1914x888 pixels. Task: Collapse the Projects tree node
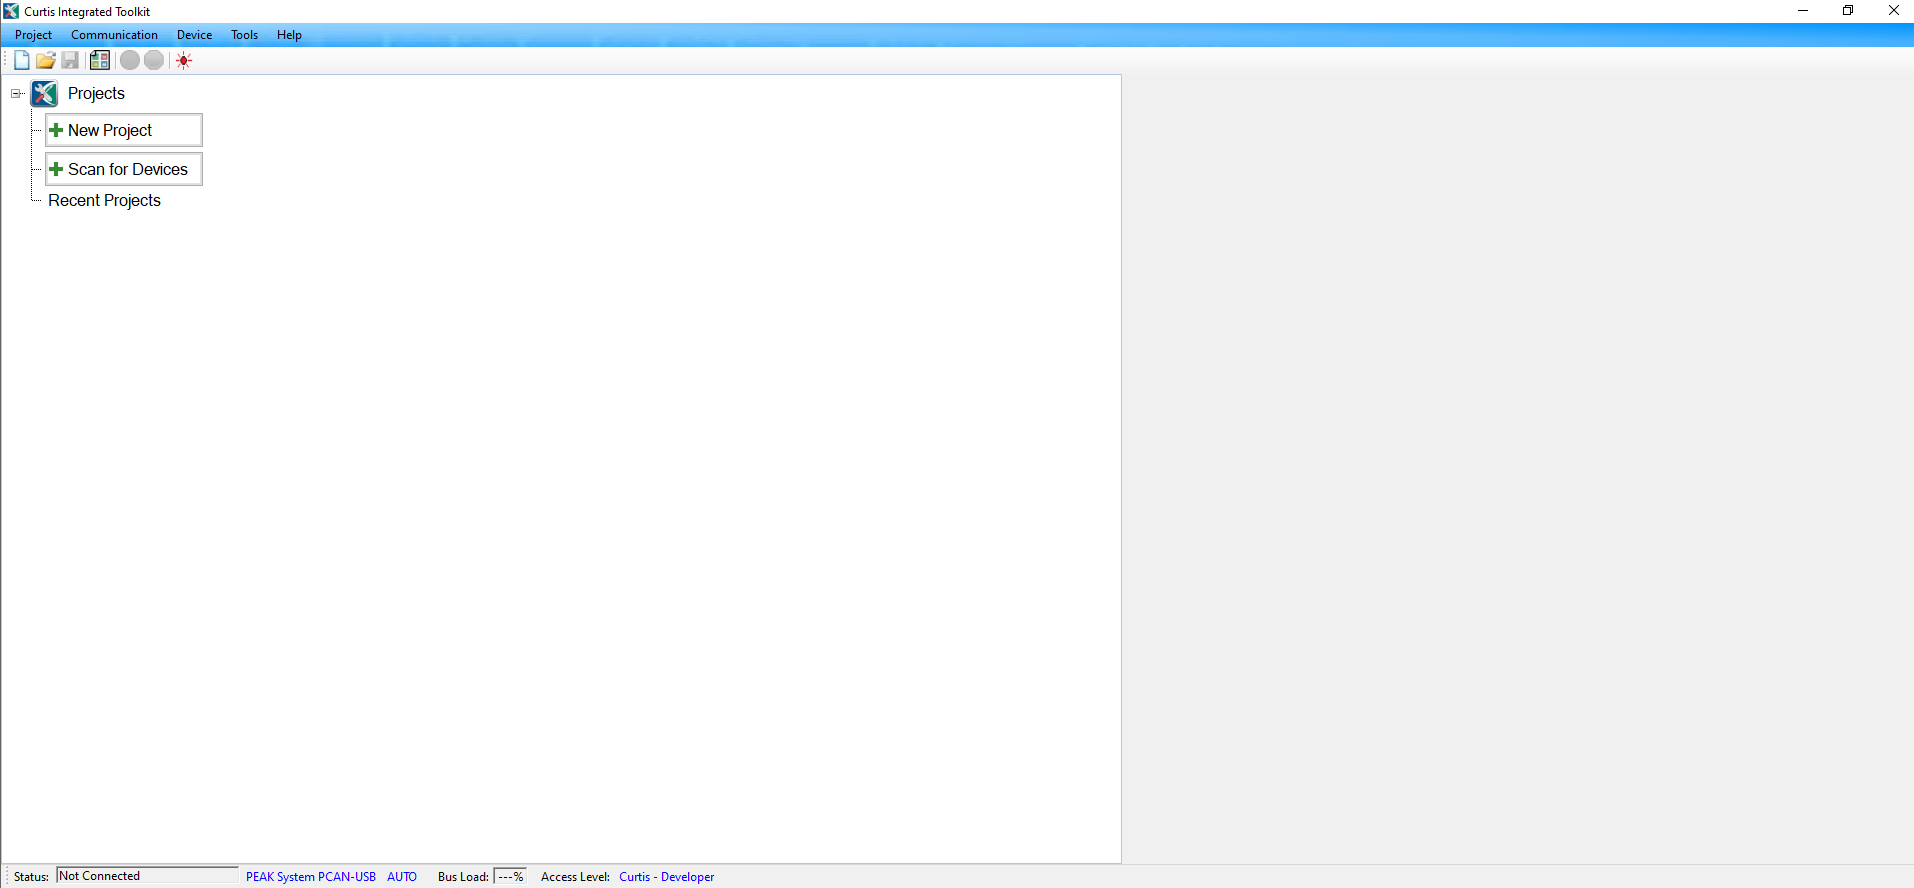[x=16, y=93]
